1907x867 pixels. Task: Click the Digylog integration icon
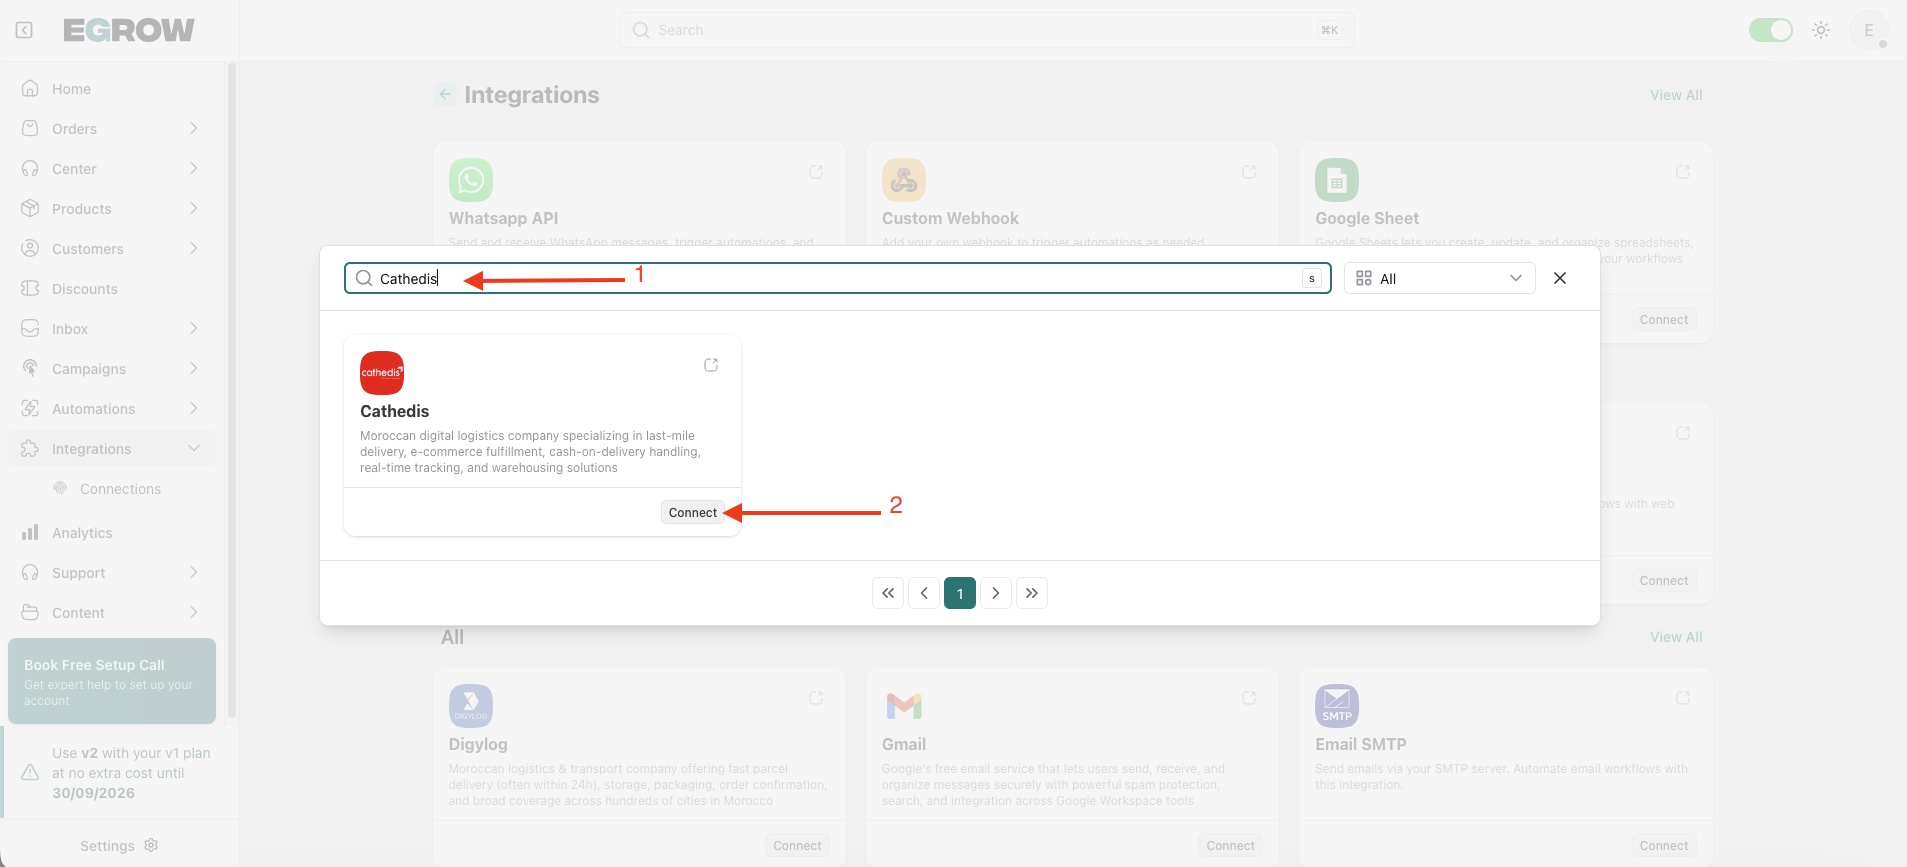point(471,706)
